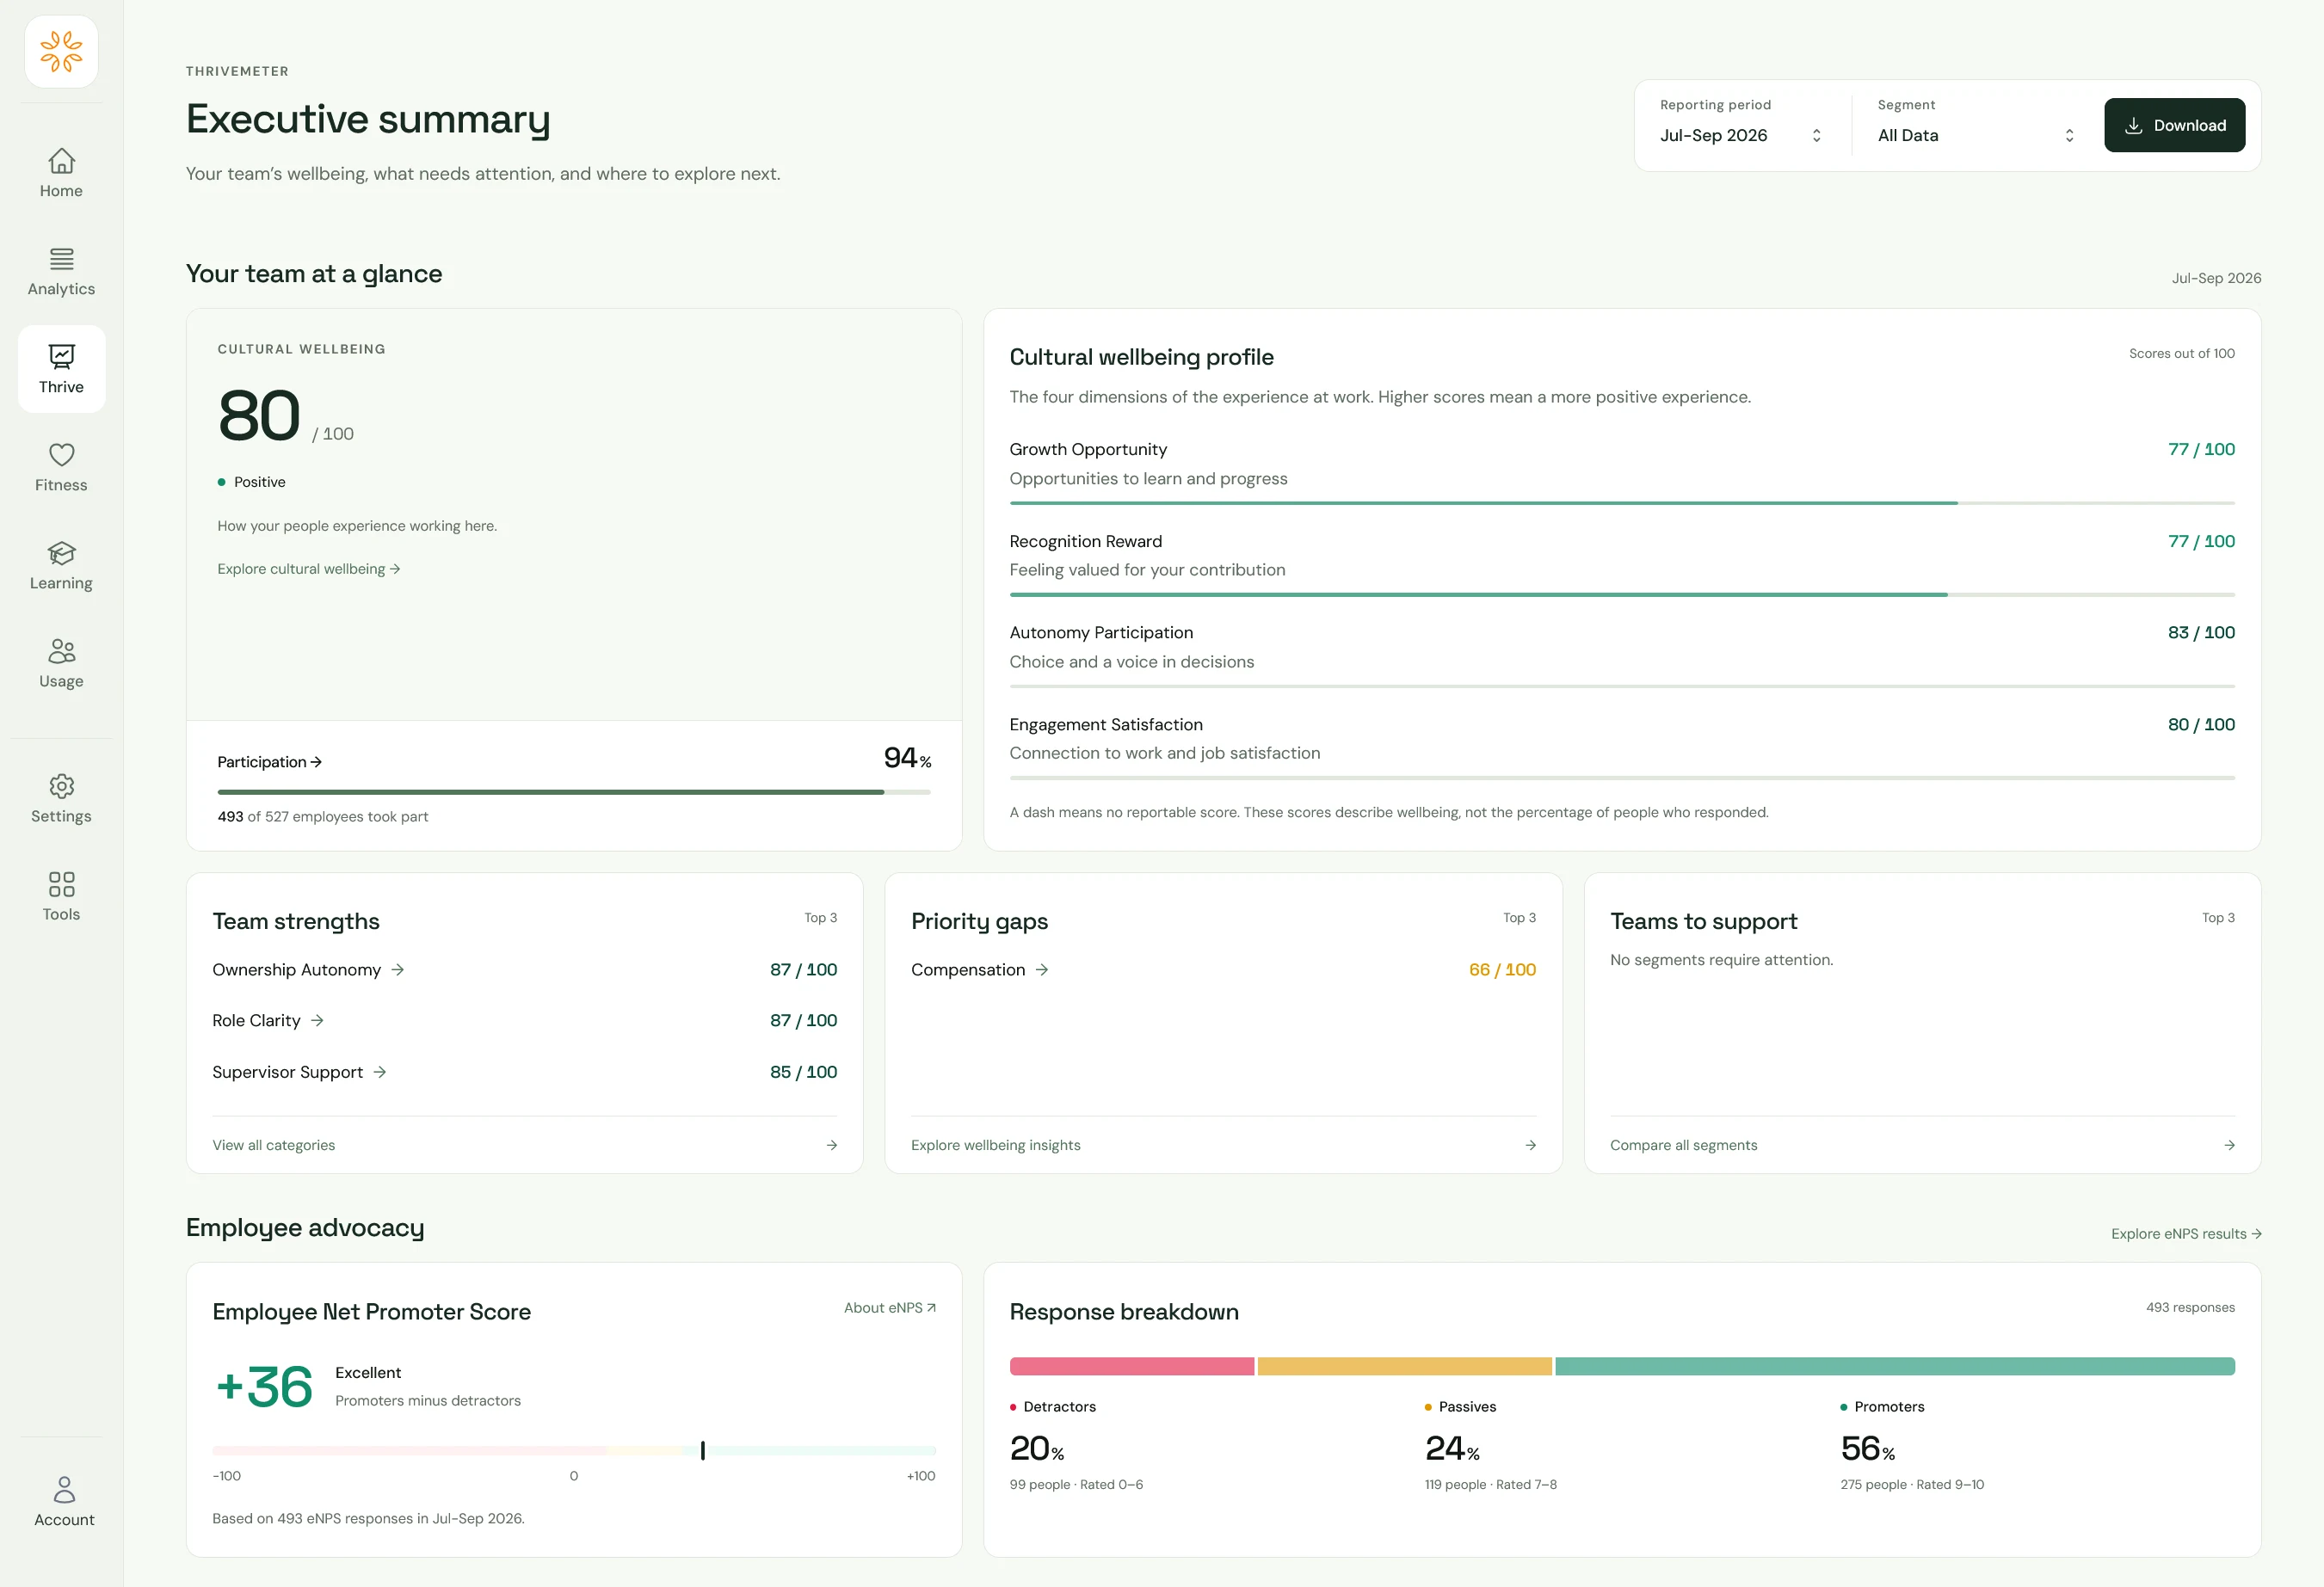Select the Thrive sidebar icon

click(x=61, y=369)
